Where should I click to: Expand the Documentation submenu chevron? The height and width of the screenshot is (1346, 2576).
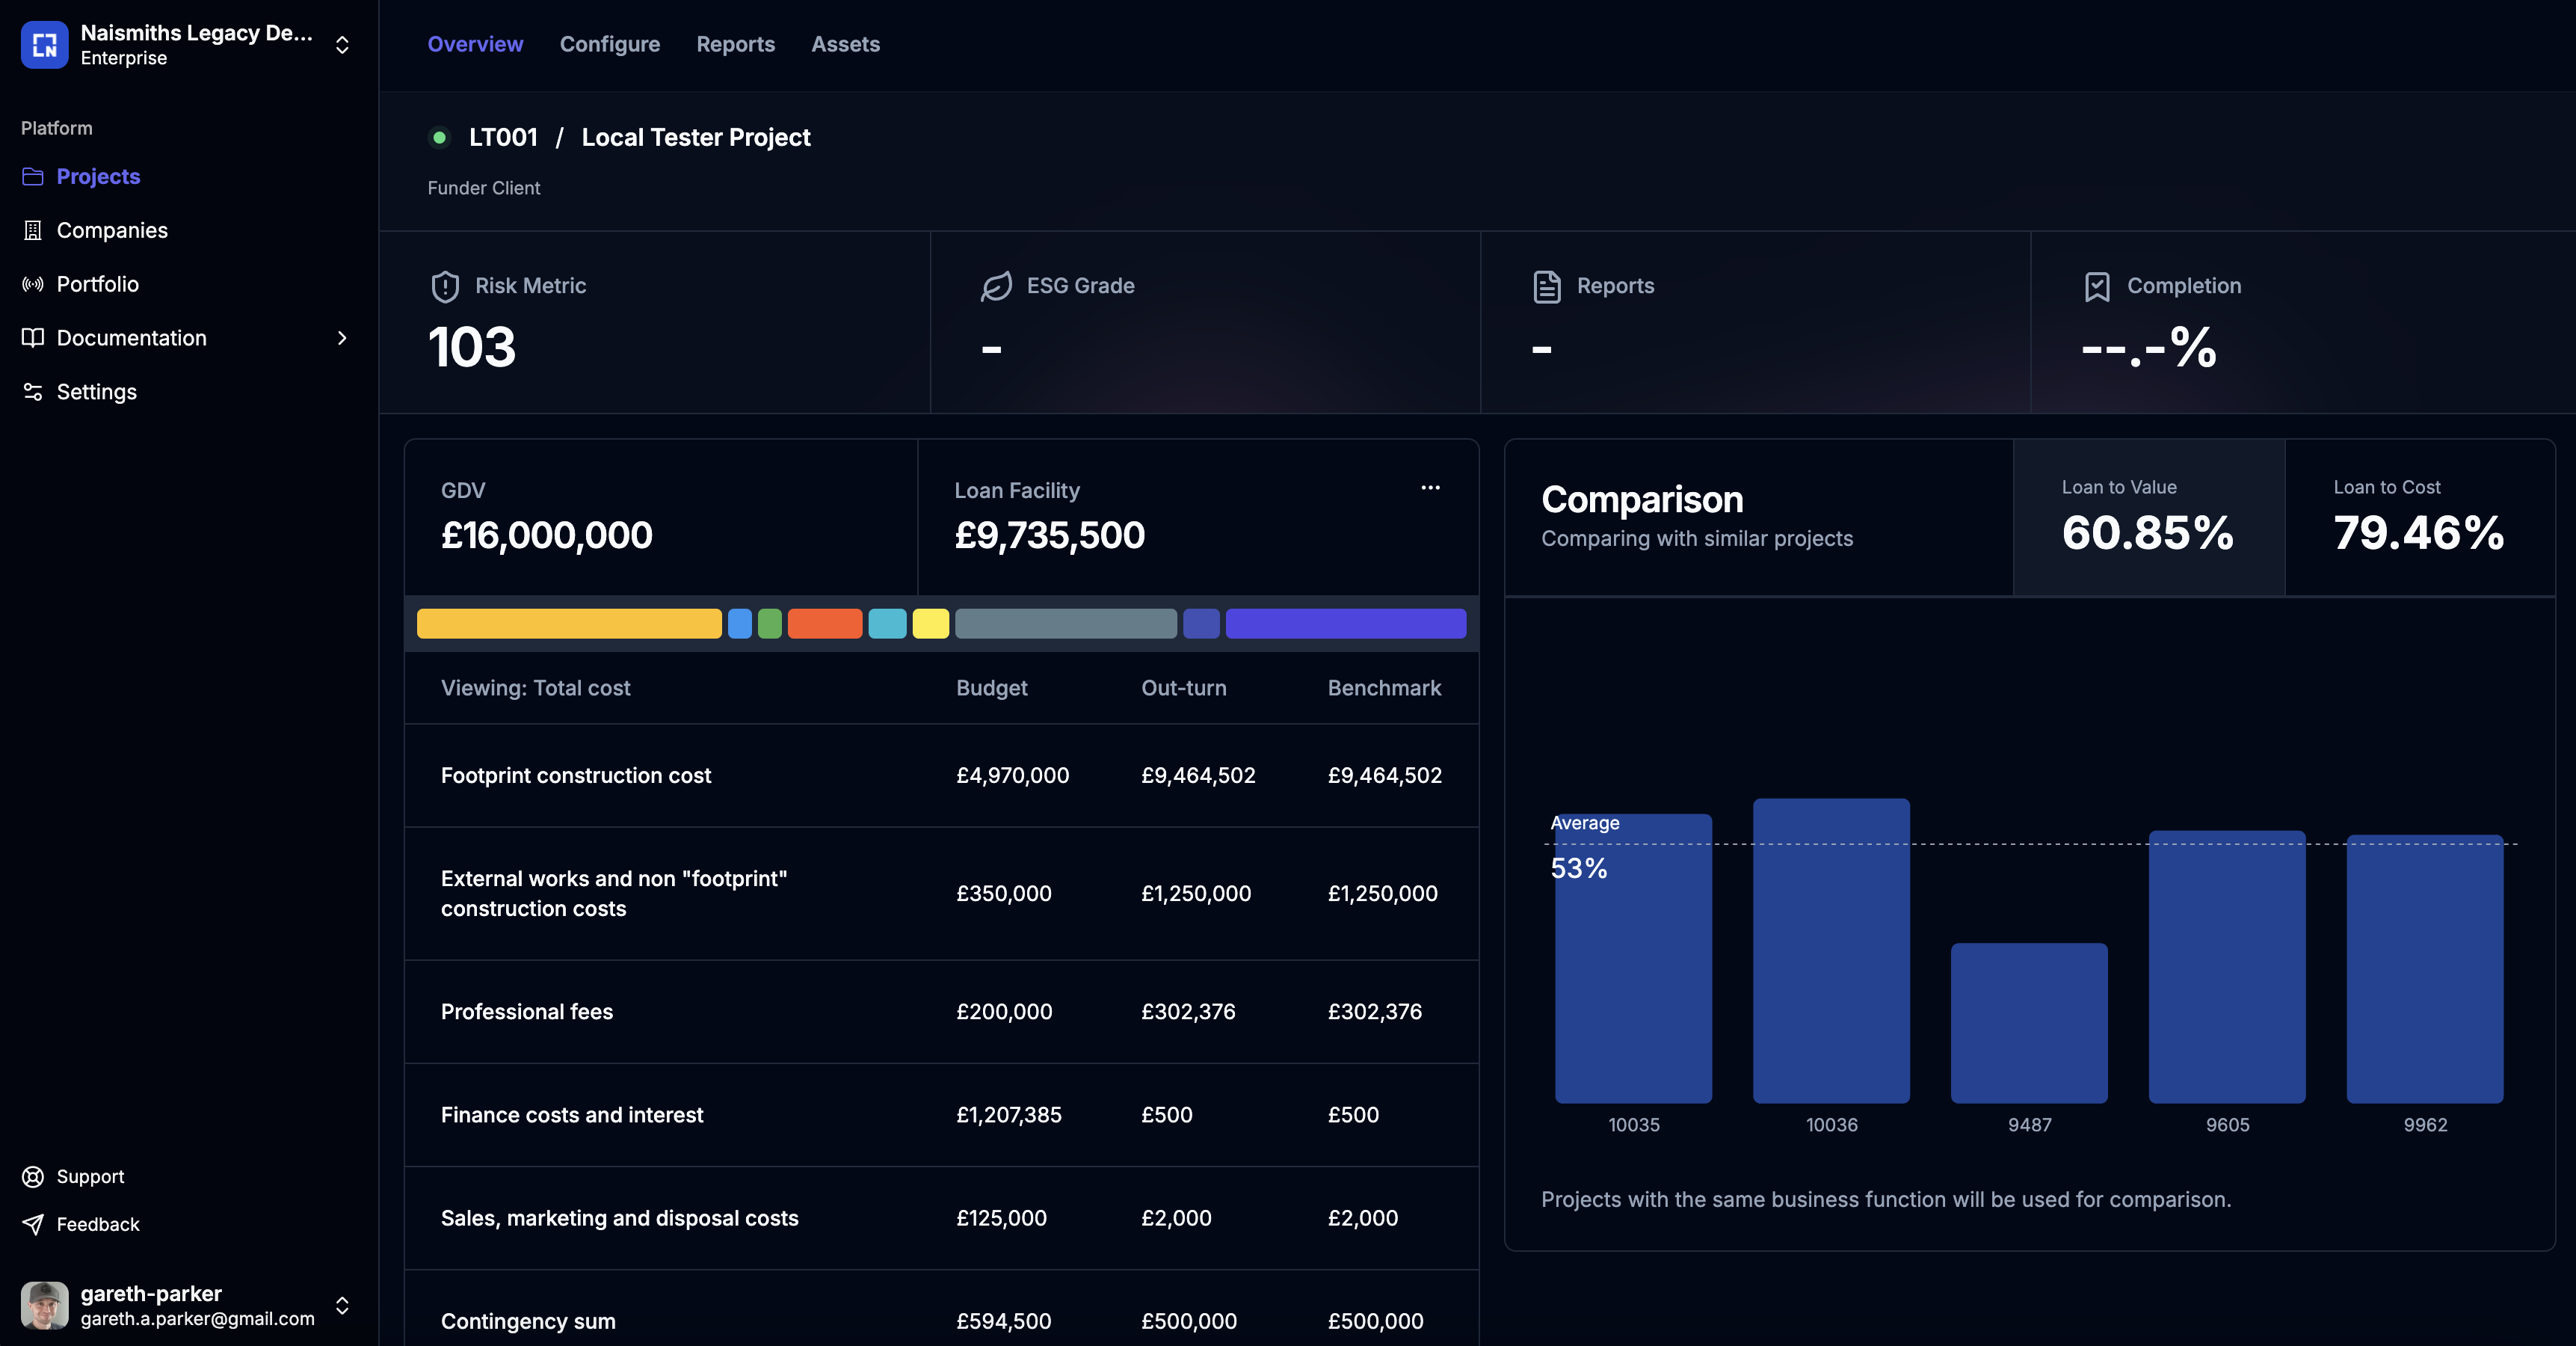tap(342, 338)
